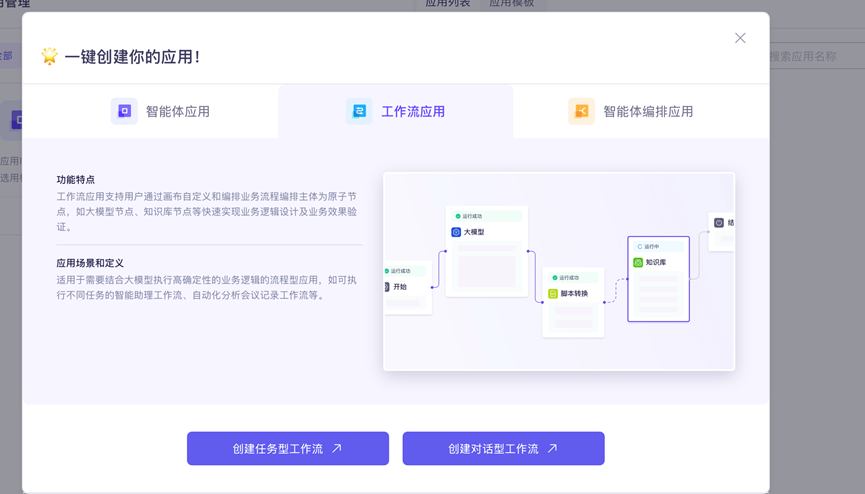The height and width of the screenshot is (494, 865).
Task: Click the end node icon in preview
Action: (x=719, y=222)
